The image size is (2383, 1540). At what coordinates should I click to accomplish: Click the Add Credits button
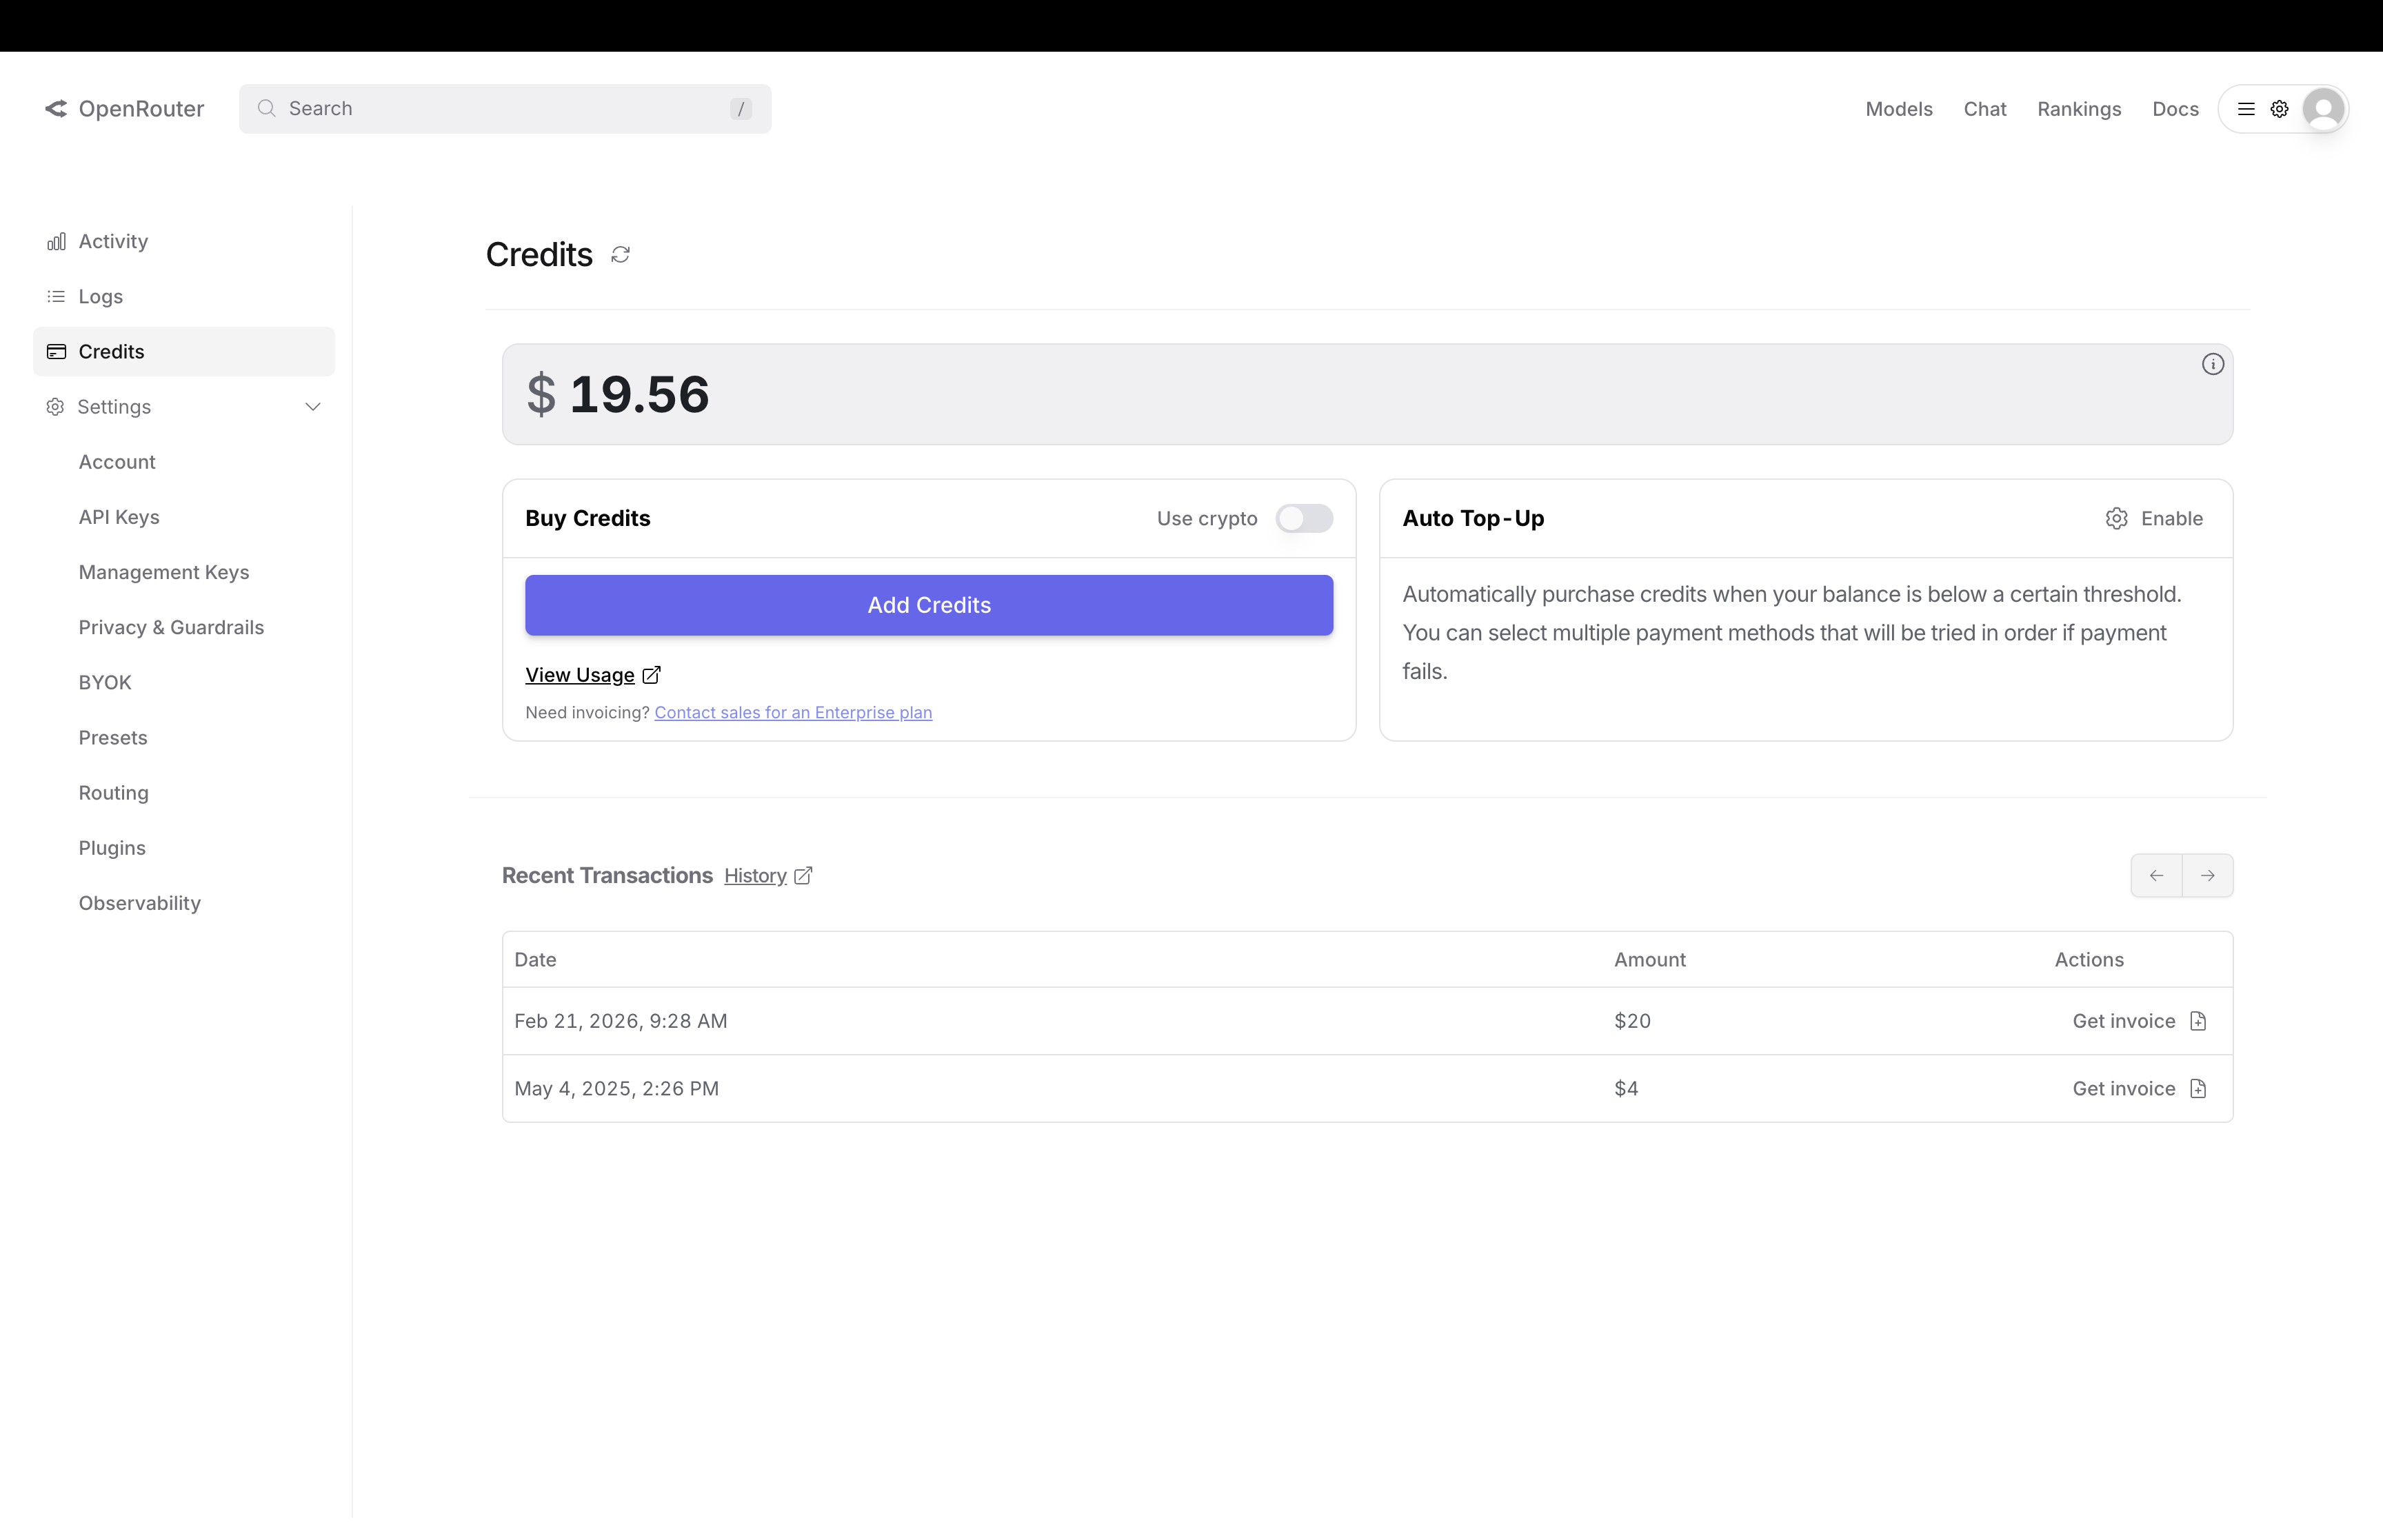pos(928,604)
